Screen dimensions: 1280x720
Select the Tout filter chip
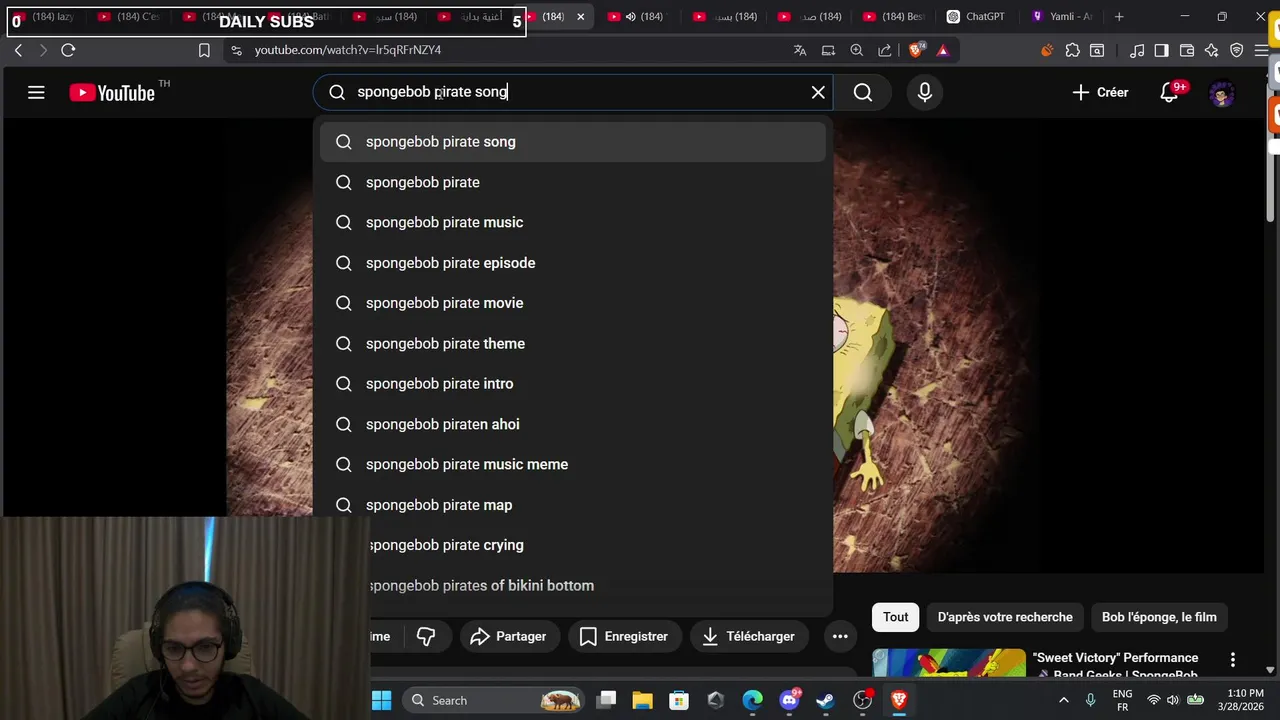coord(896,617)
